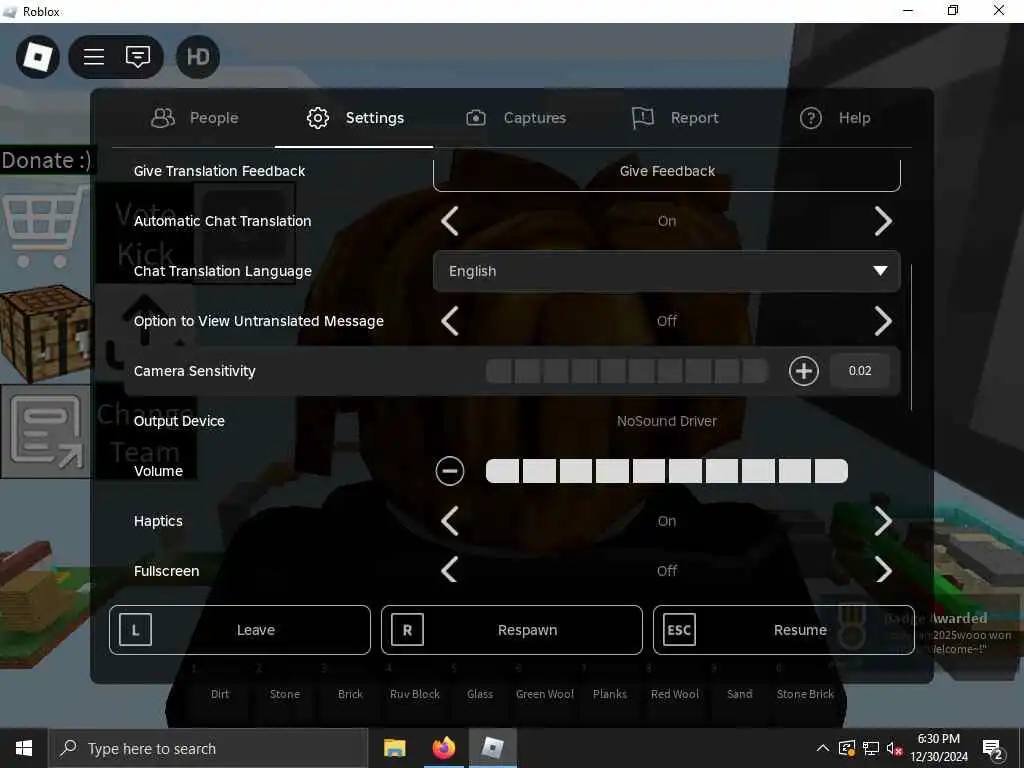Click the HD admin icon
The width and height of the screenshot is (1024, 768).
(x=198, y=57)
